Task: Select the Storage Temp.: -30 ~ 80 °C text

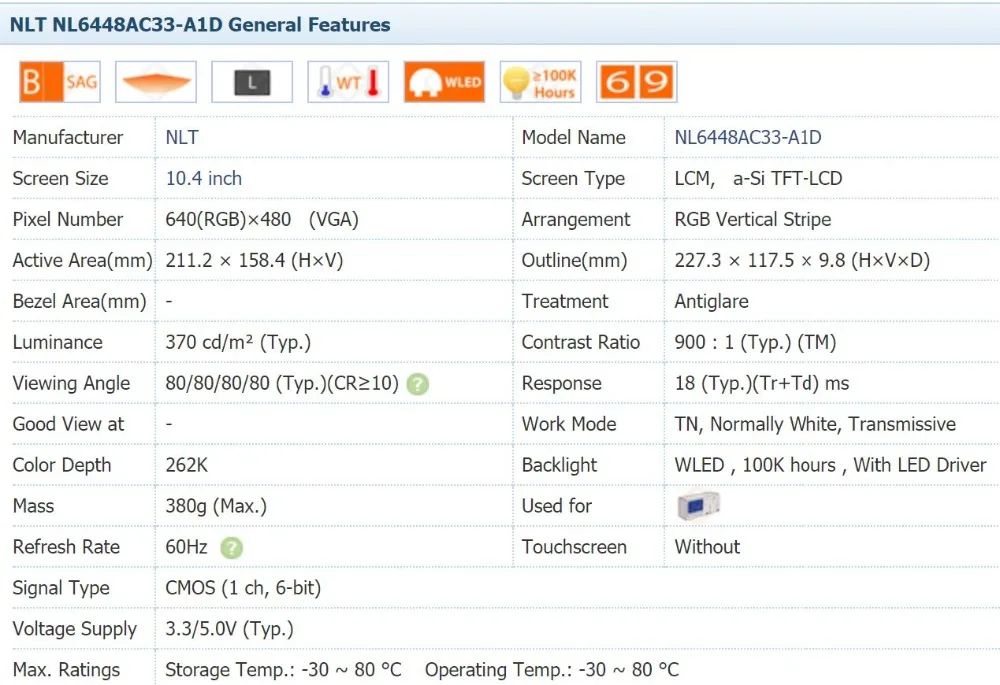Action: click(283, 670)
